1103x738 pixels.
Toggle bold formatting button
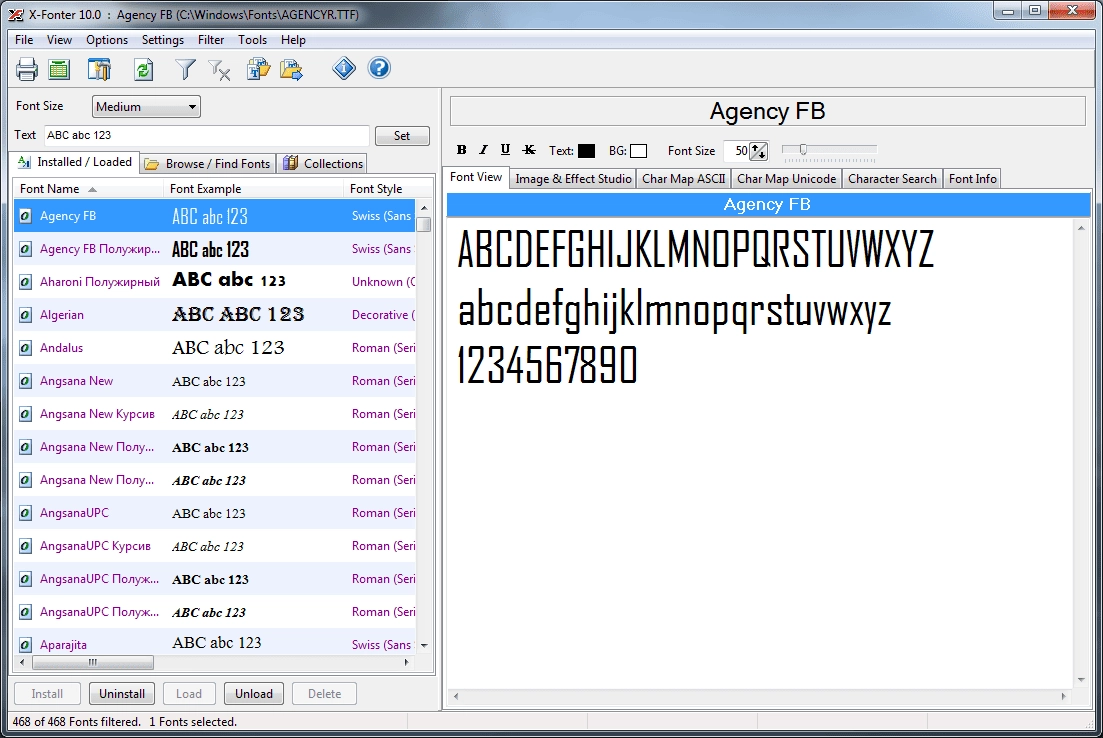[461, 150]
